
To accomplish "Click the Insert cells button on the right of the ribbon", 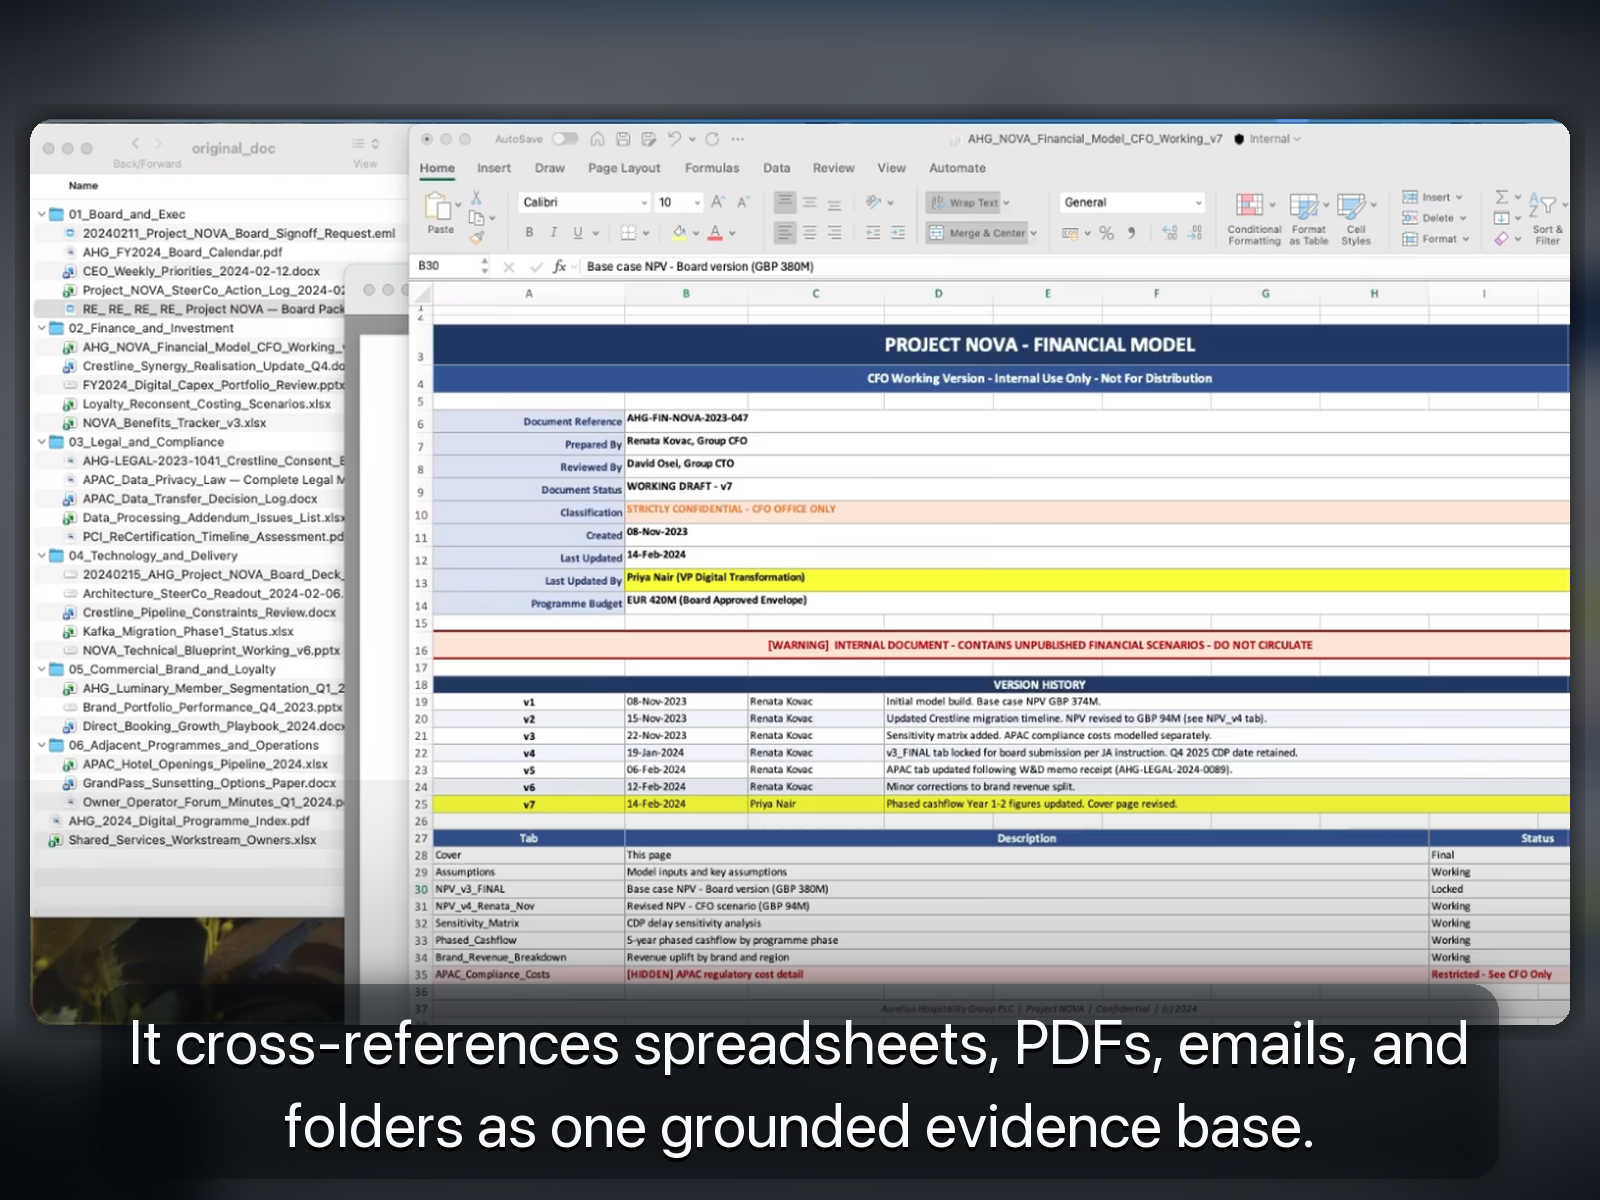I will pos(1432,197).
